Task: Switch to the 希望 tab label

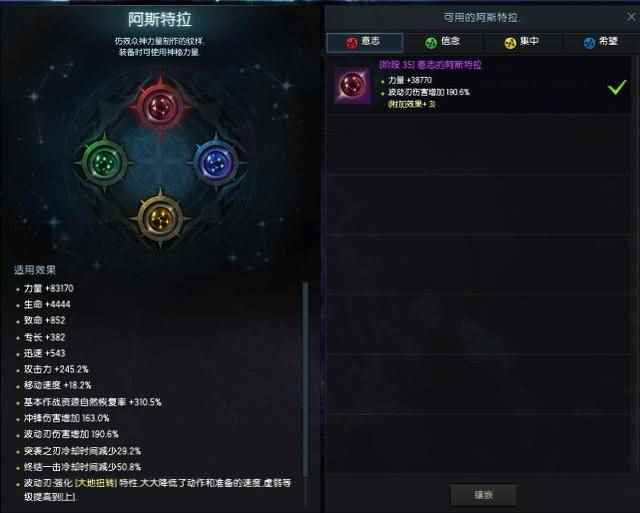Action: pyautogui.click(x=608, y=42)
